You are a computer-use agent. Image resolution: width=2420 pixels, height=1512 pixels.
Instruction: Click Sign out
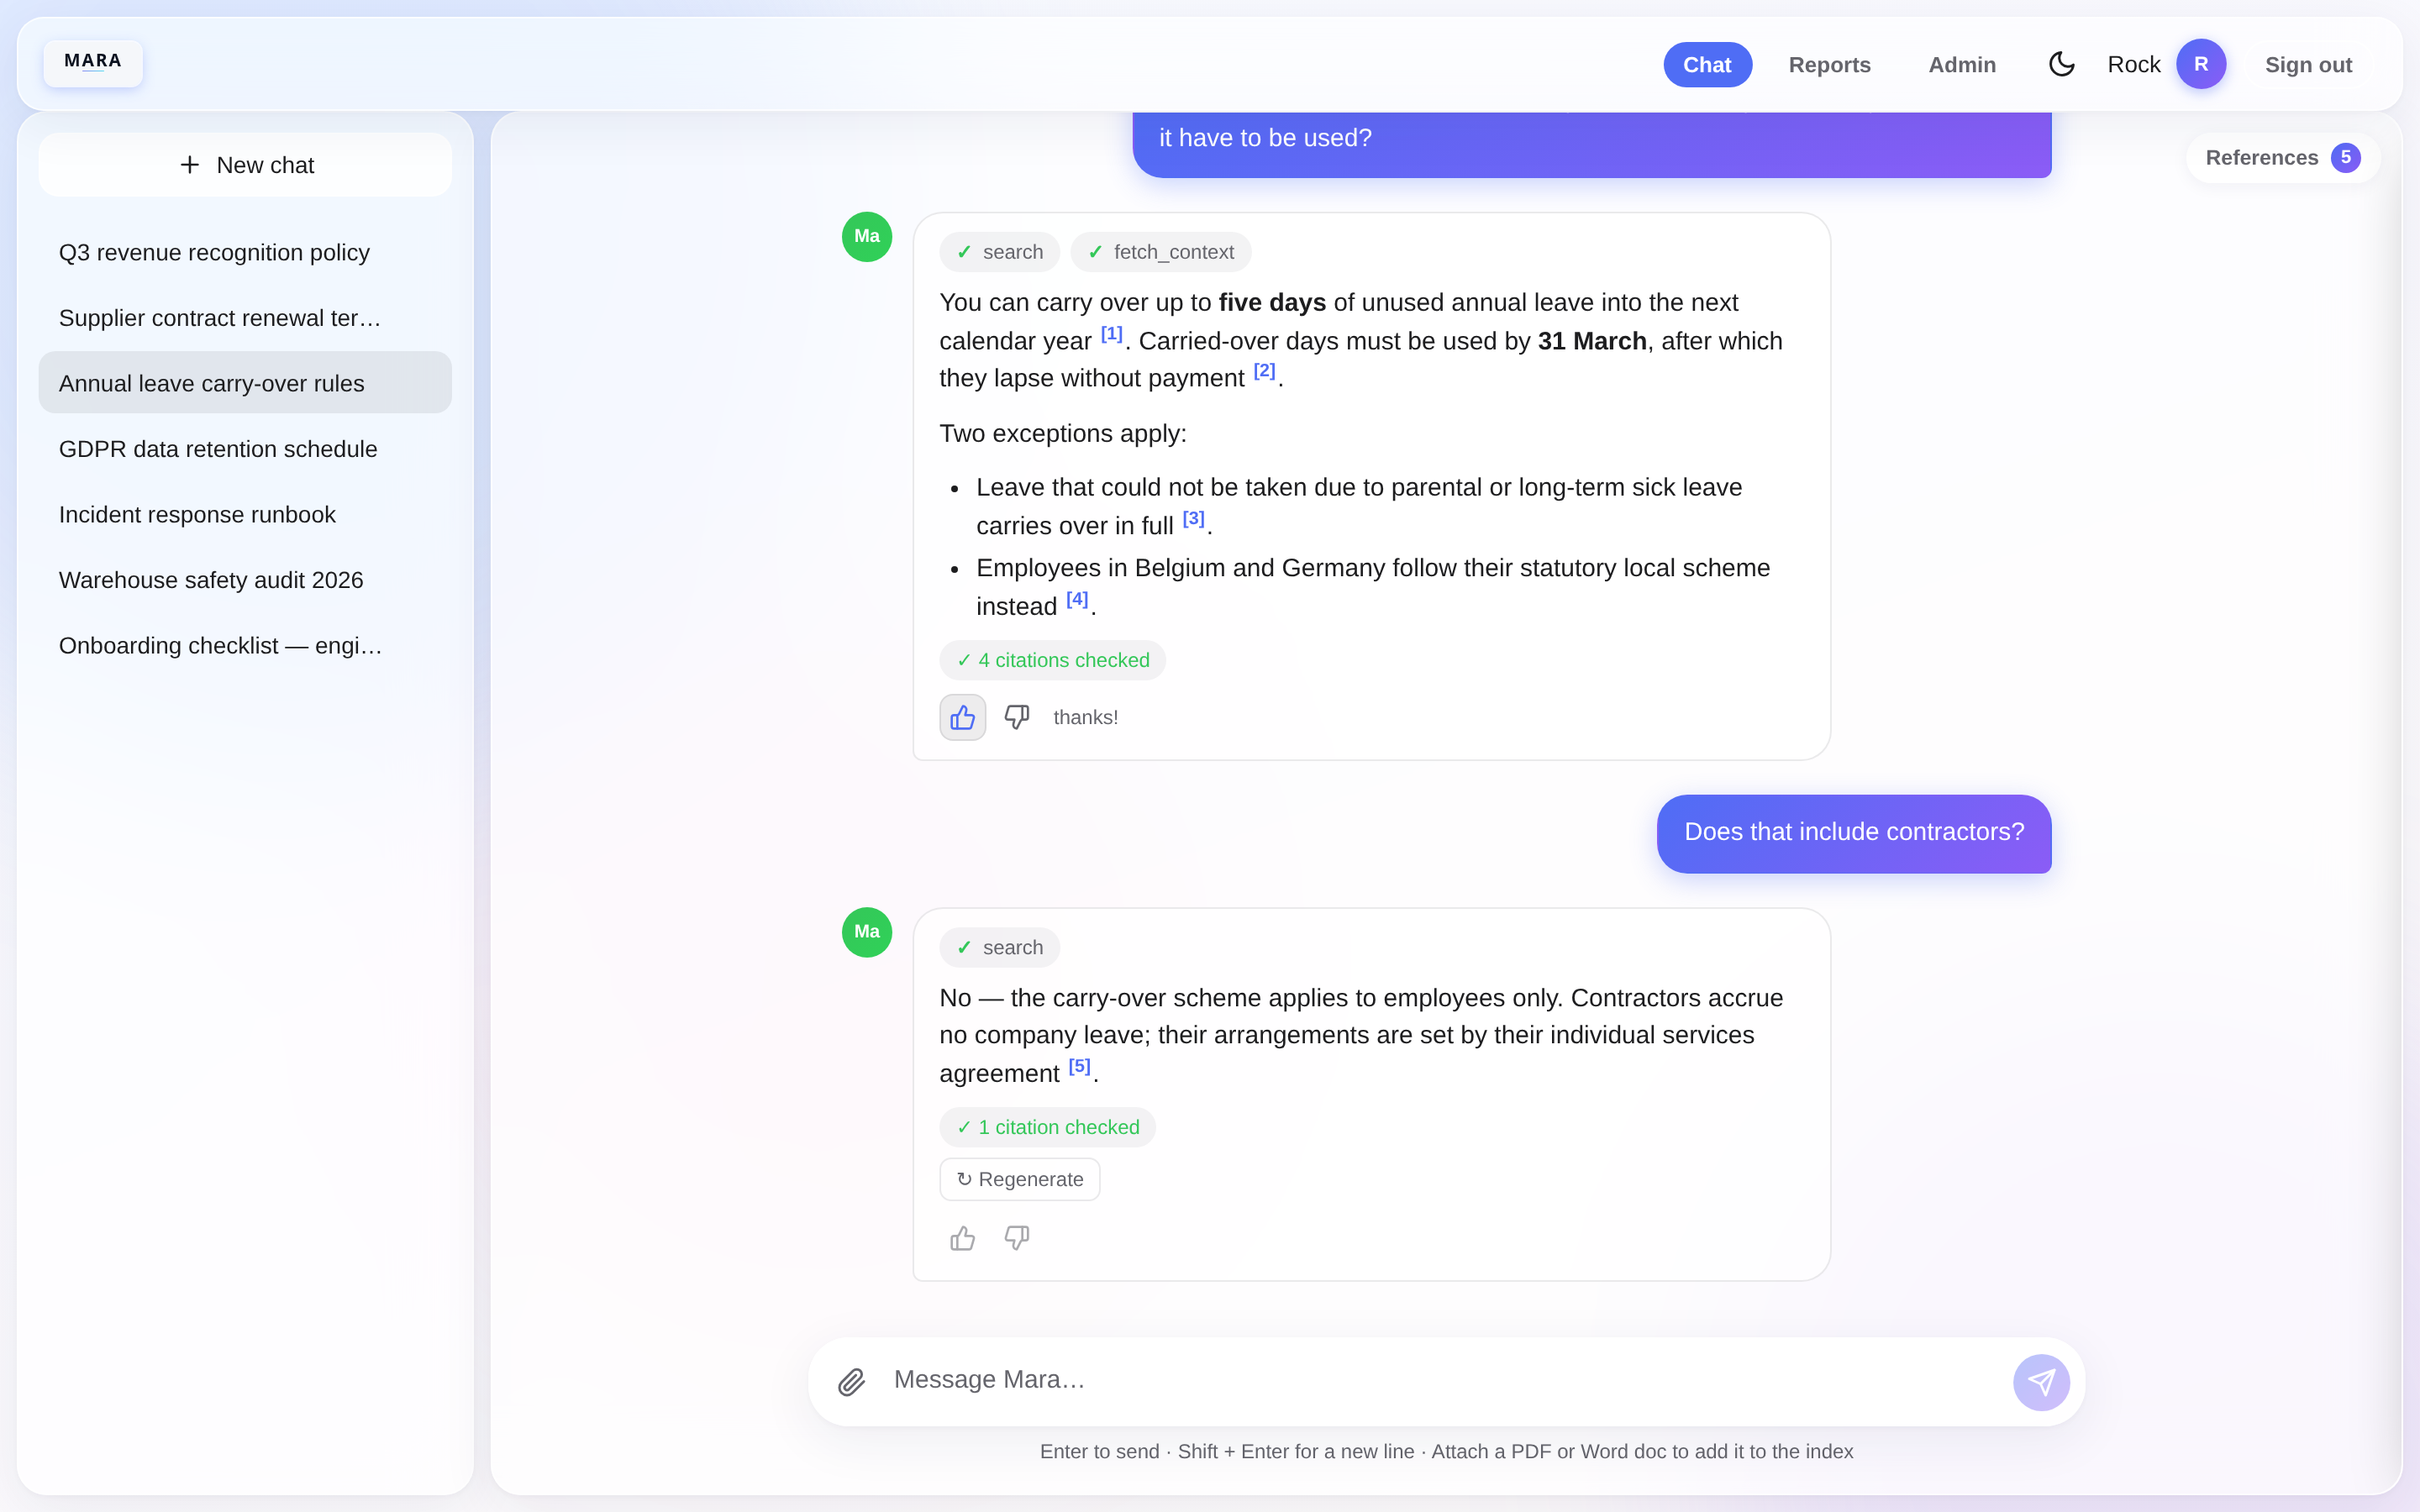2308,64
